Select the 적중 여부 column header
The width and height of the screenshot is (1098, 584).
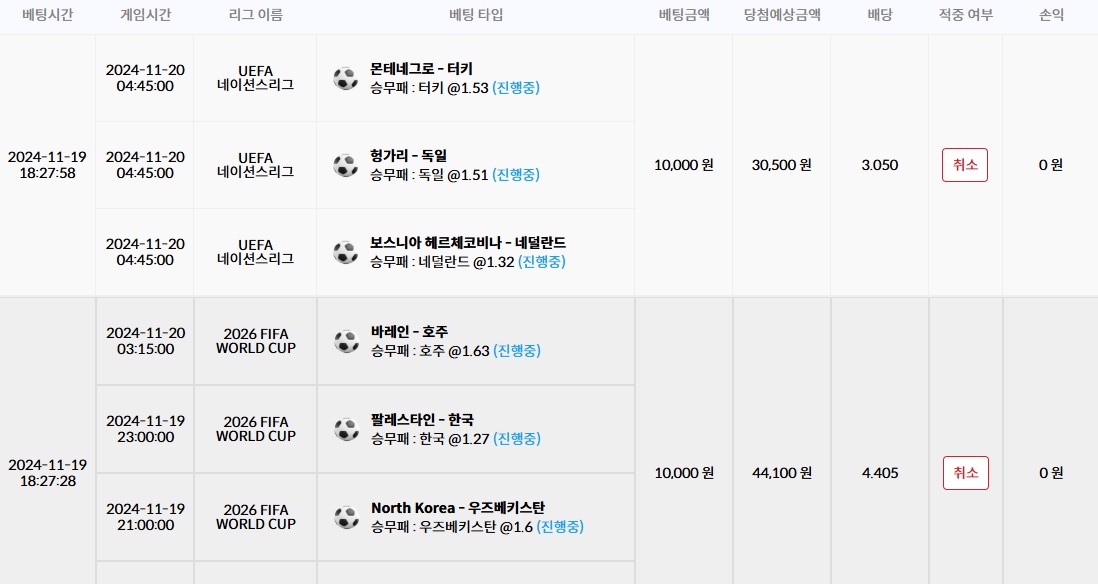(966, 15)
